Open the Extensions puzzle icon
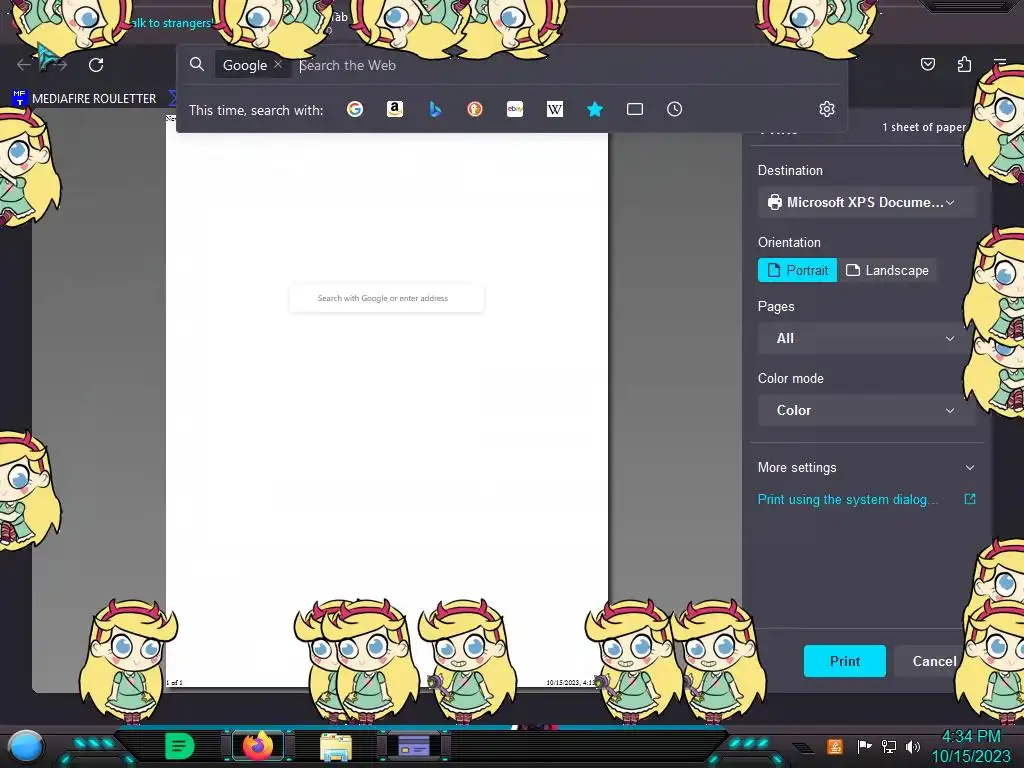The height and width of the screenshot is (768, 1024). click(964, 64)
